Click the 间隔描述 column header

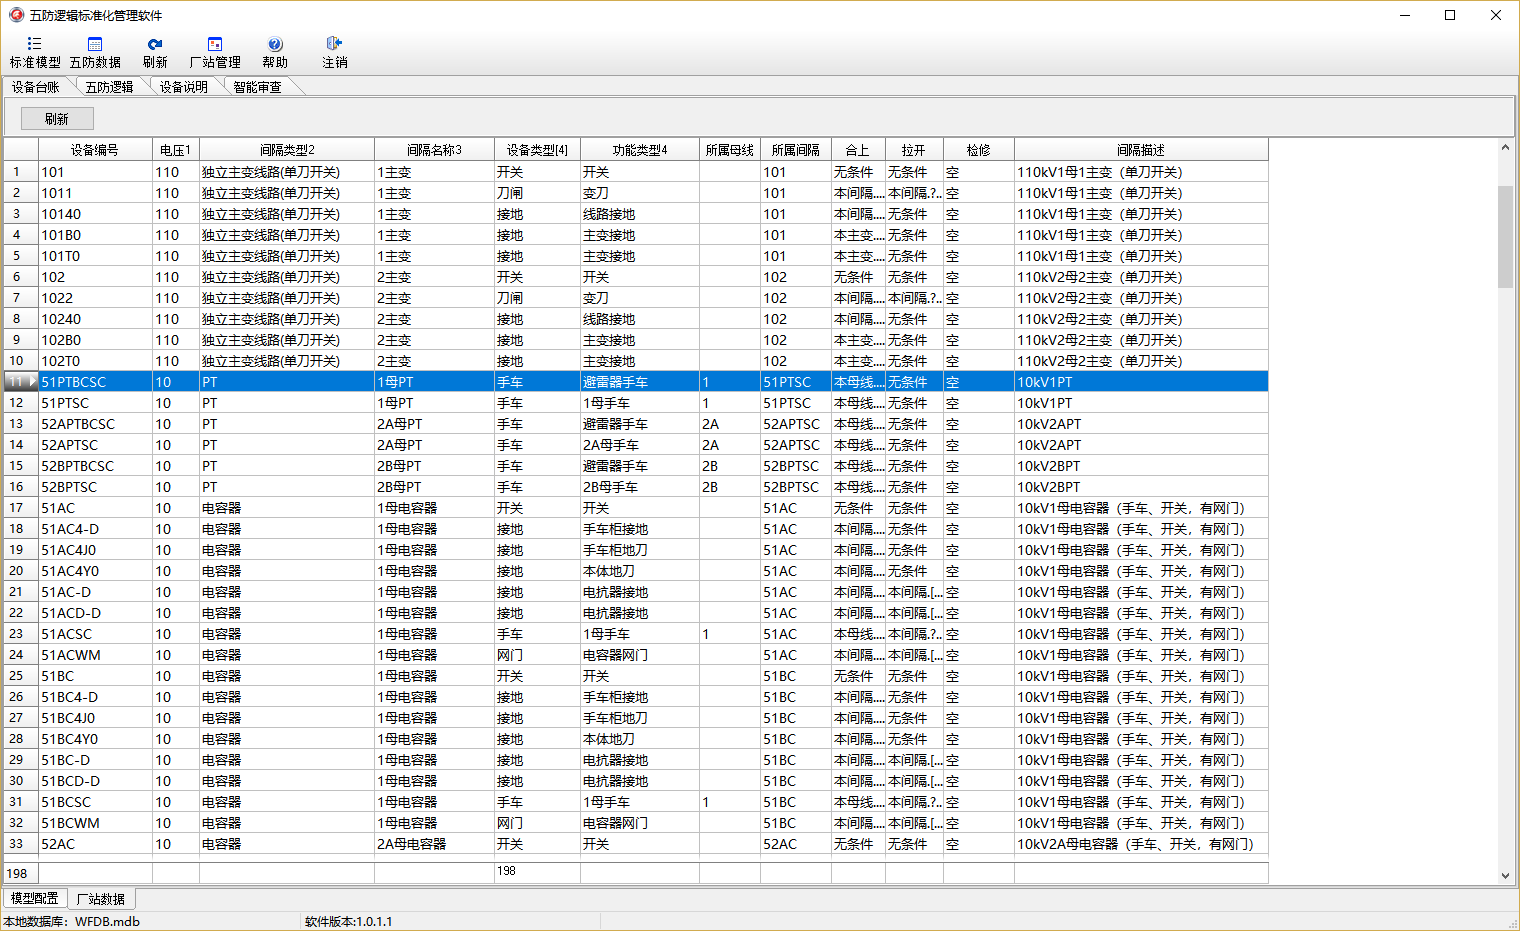(x=1141, y=150)
